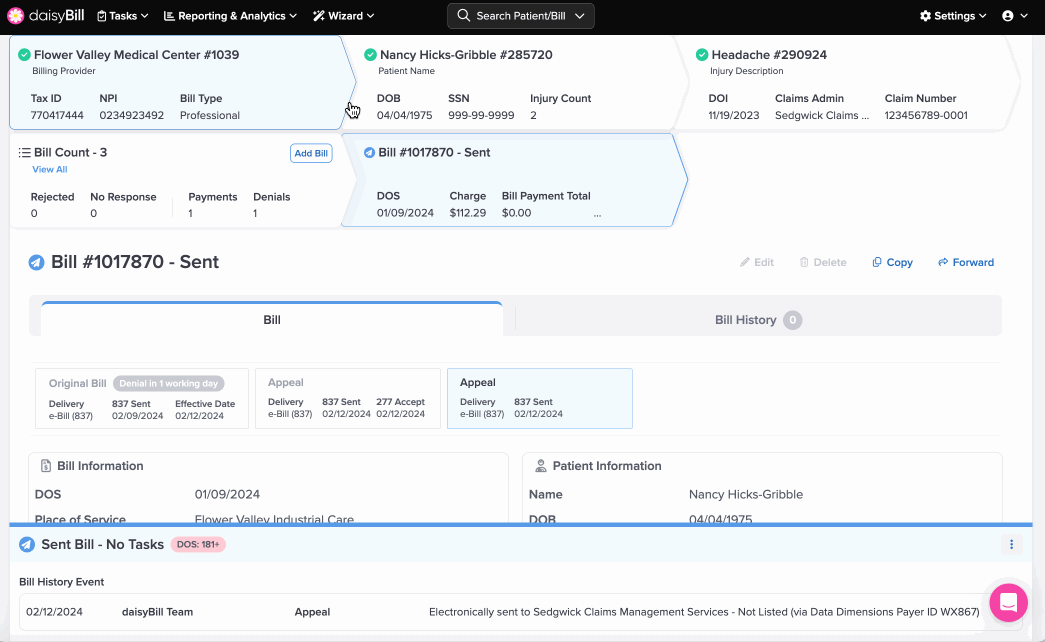Open the three-dot task options menu
The height and width of the screenshot is (642, 1045).
[x=1011, y=545]
